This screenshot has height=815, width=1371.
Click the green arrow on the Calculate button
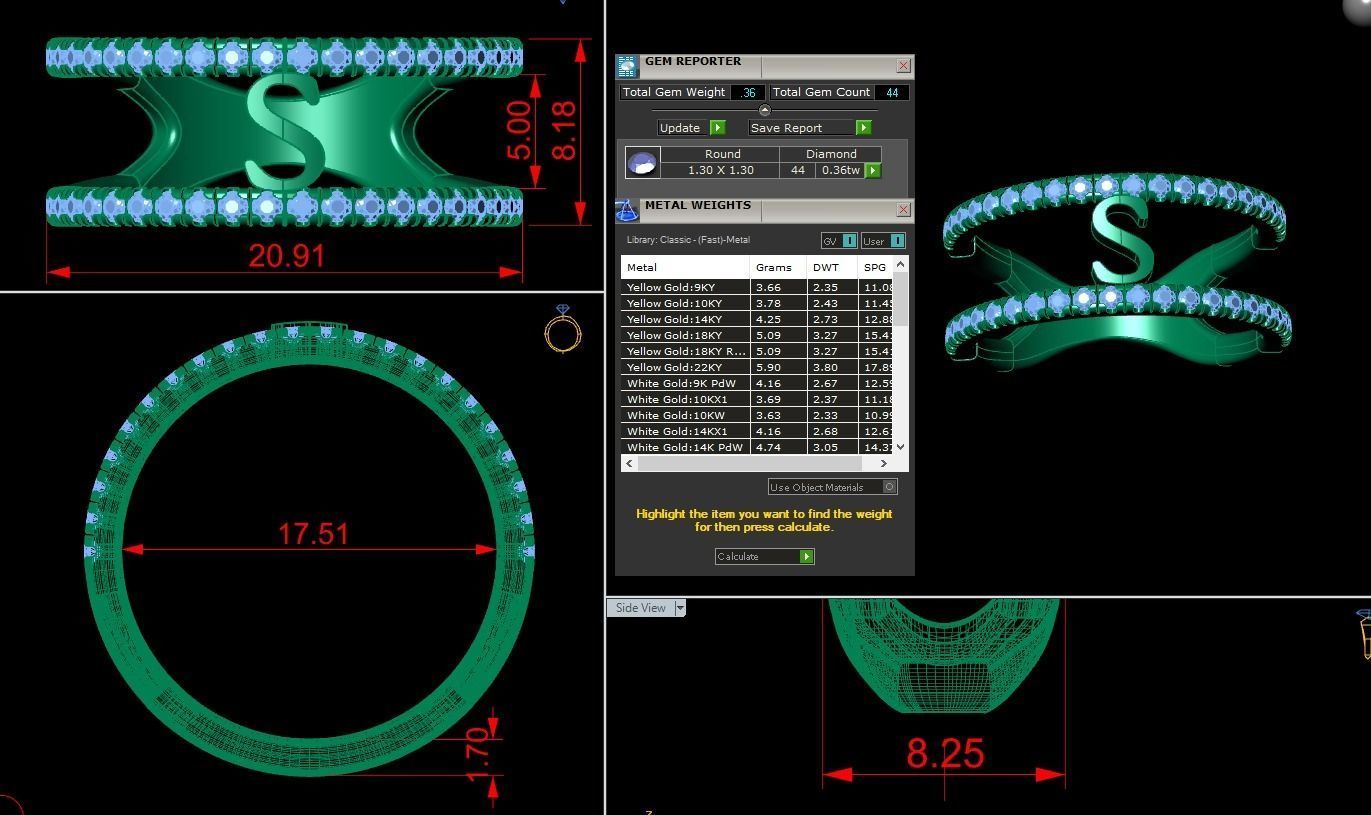tap(806, 556)
